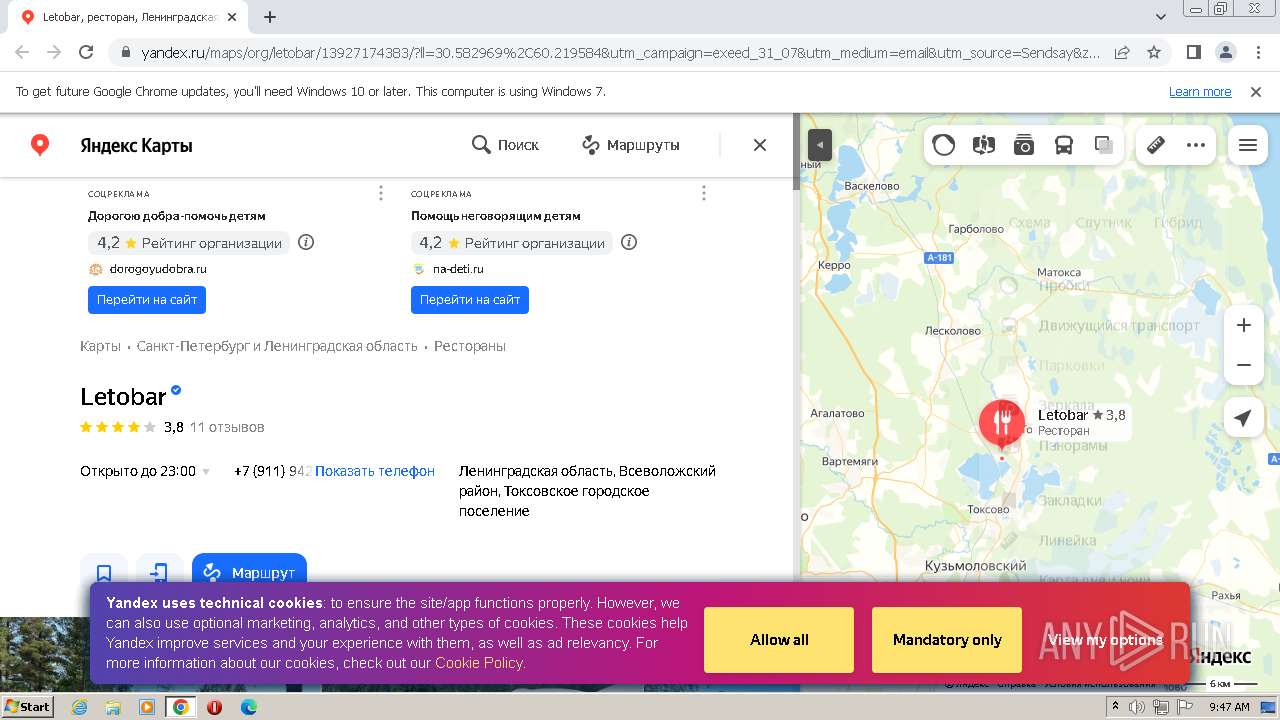This screenshot has height=720, width=1280.
Task: Open the hamburger main menu on map
Action: point(1248,145)
